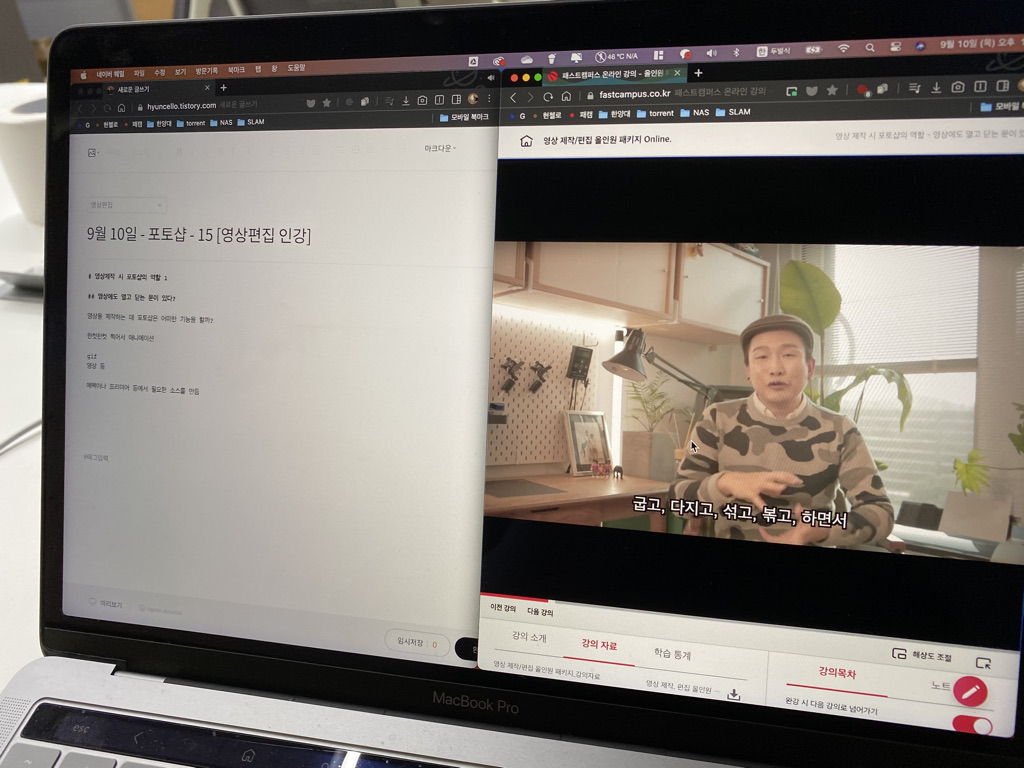Viewport: 1024px width, 768px height.
Task: Go to 다음 강의 next lecture
Action: point(540,612)
